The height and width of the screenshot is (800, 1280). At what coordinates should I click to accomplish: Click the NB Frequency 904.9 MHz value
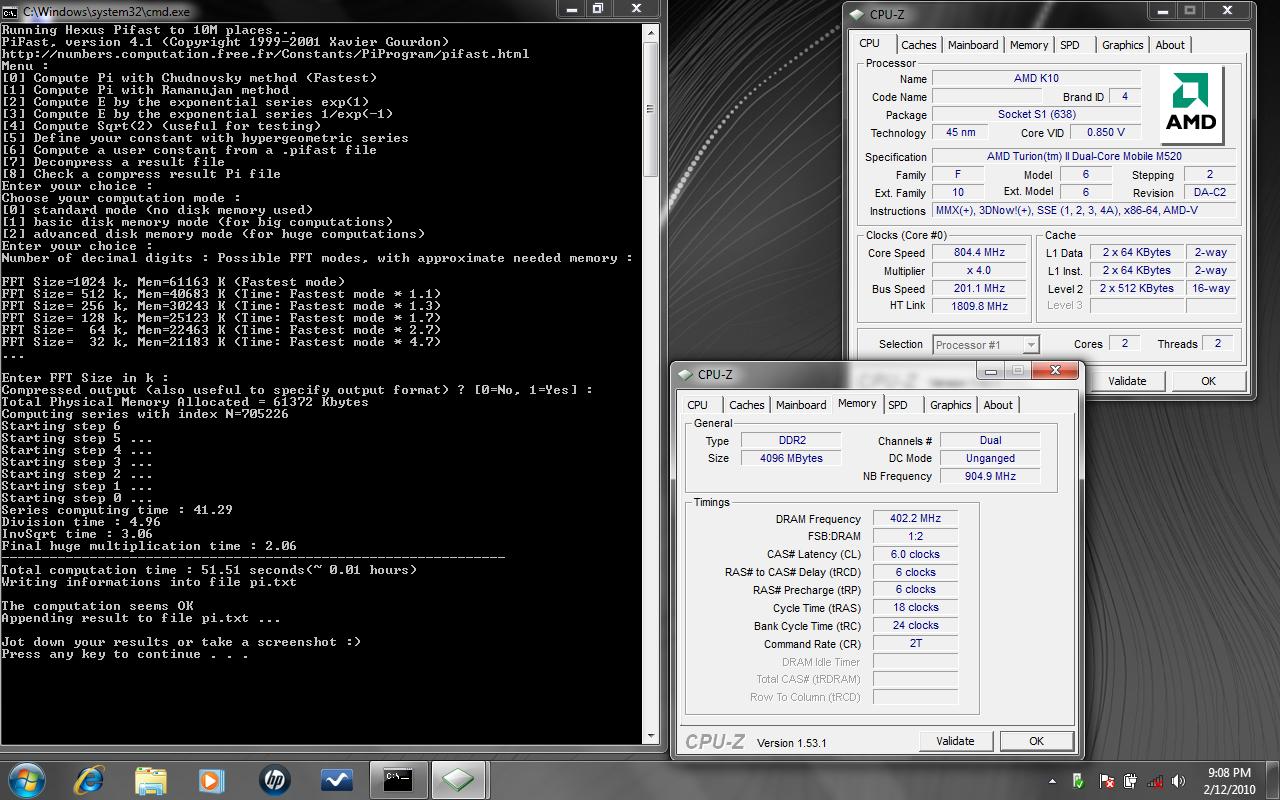990,476
